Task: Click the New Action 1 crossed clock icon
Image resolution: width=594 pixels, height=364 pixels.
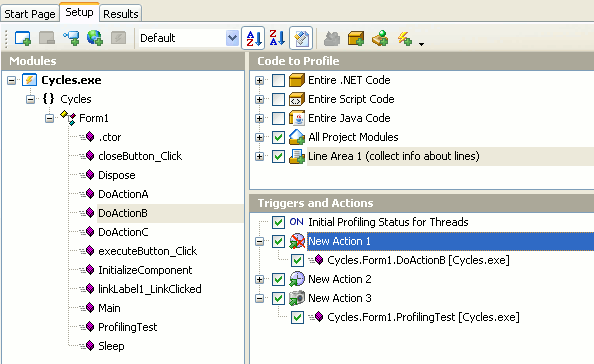Action: tap(297, 241)
